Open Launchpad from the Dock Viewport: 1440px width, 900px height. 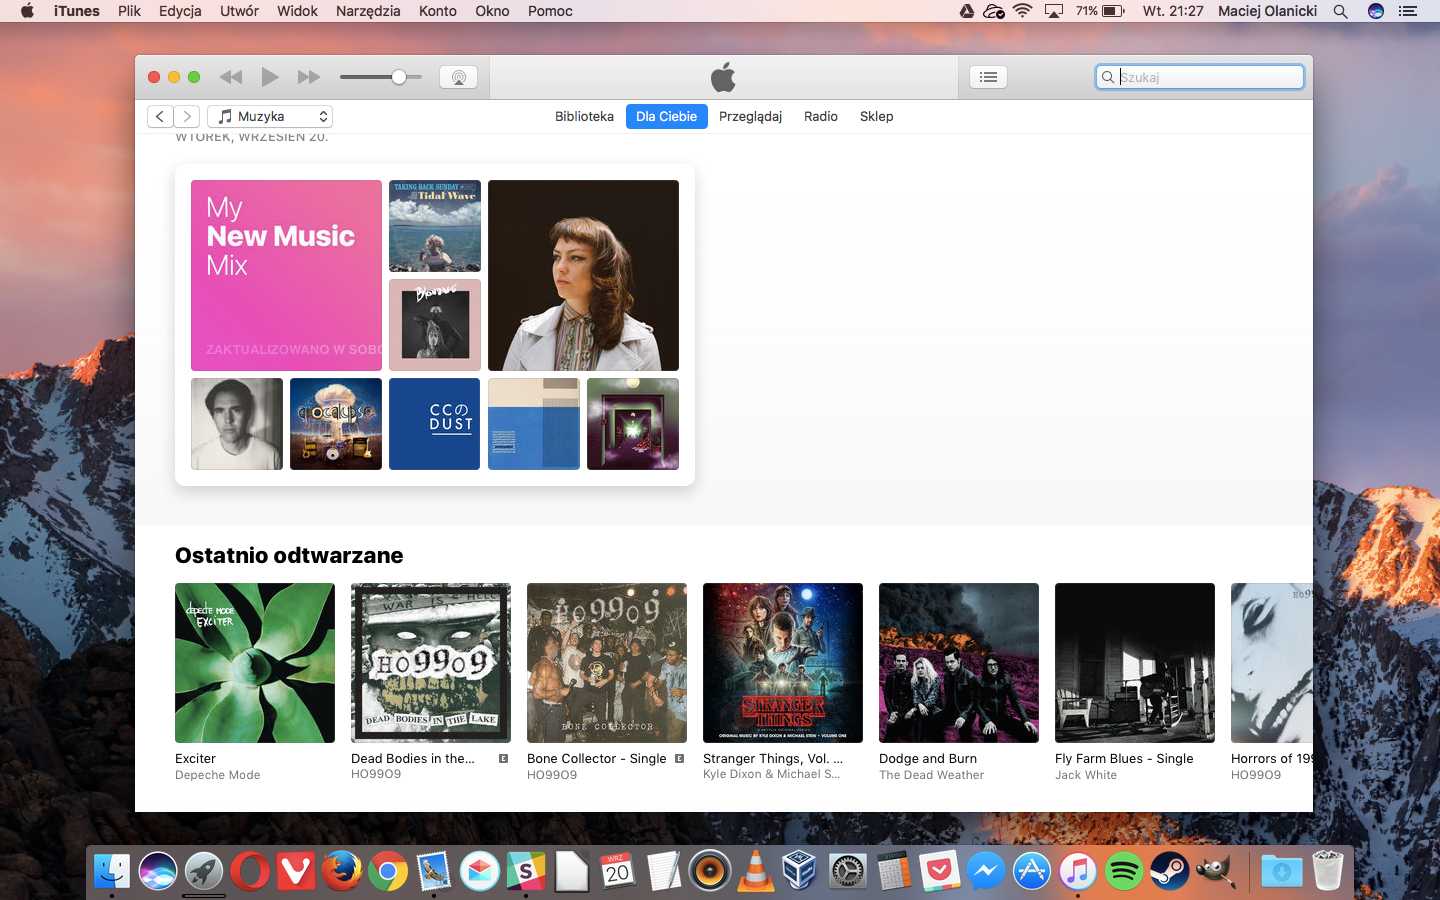point(204,872)
